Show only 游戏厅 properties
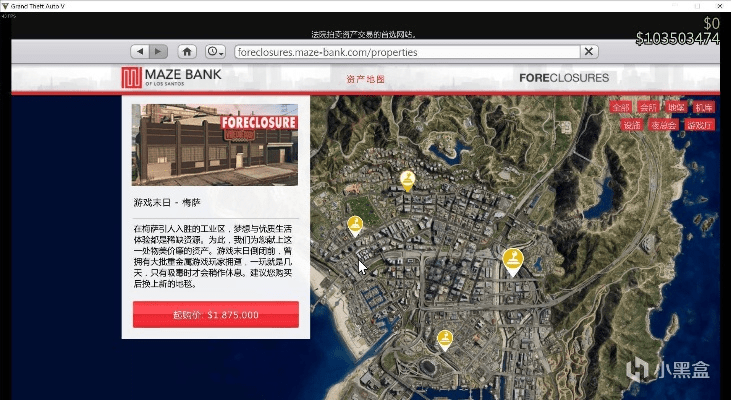This screenshot has width=731, height=400. point(697,125)
